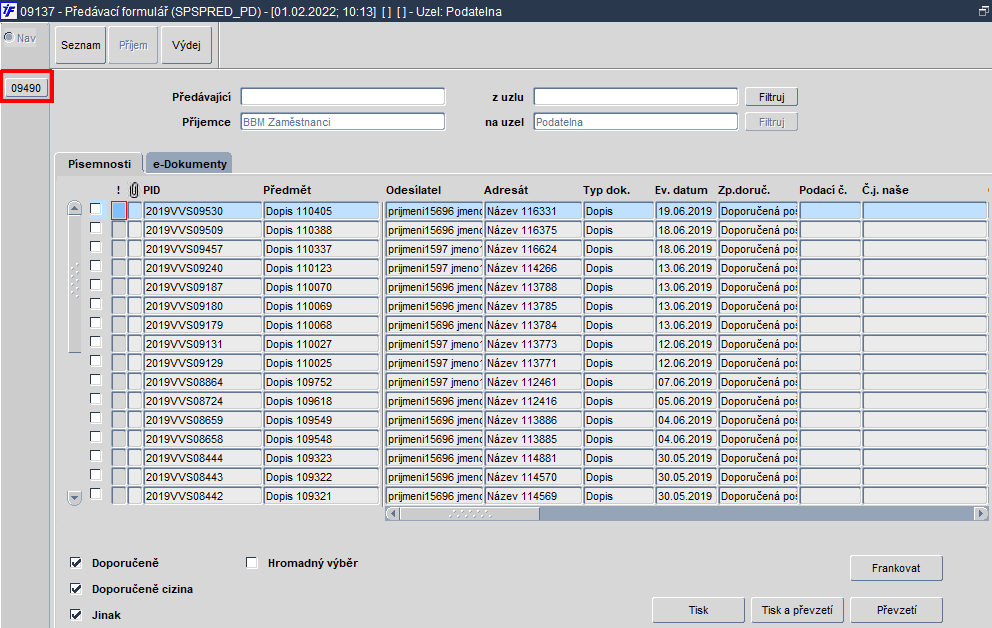Toggle the Doporučeně checkbox
Viewport: 992px width, 628px height.
(76, 563)
